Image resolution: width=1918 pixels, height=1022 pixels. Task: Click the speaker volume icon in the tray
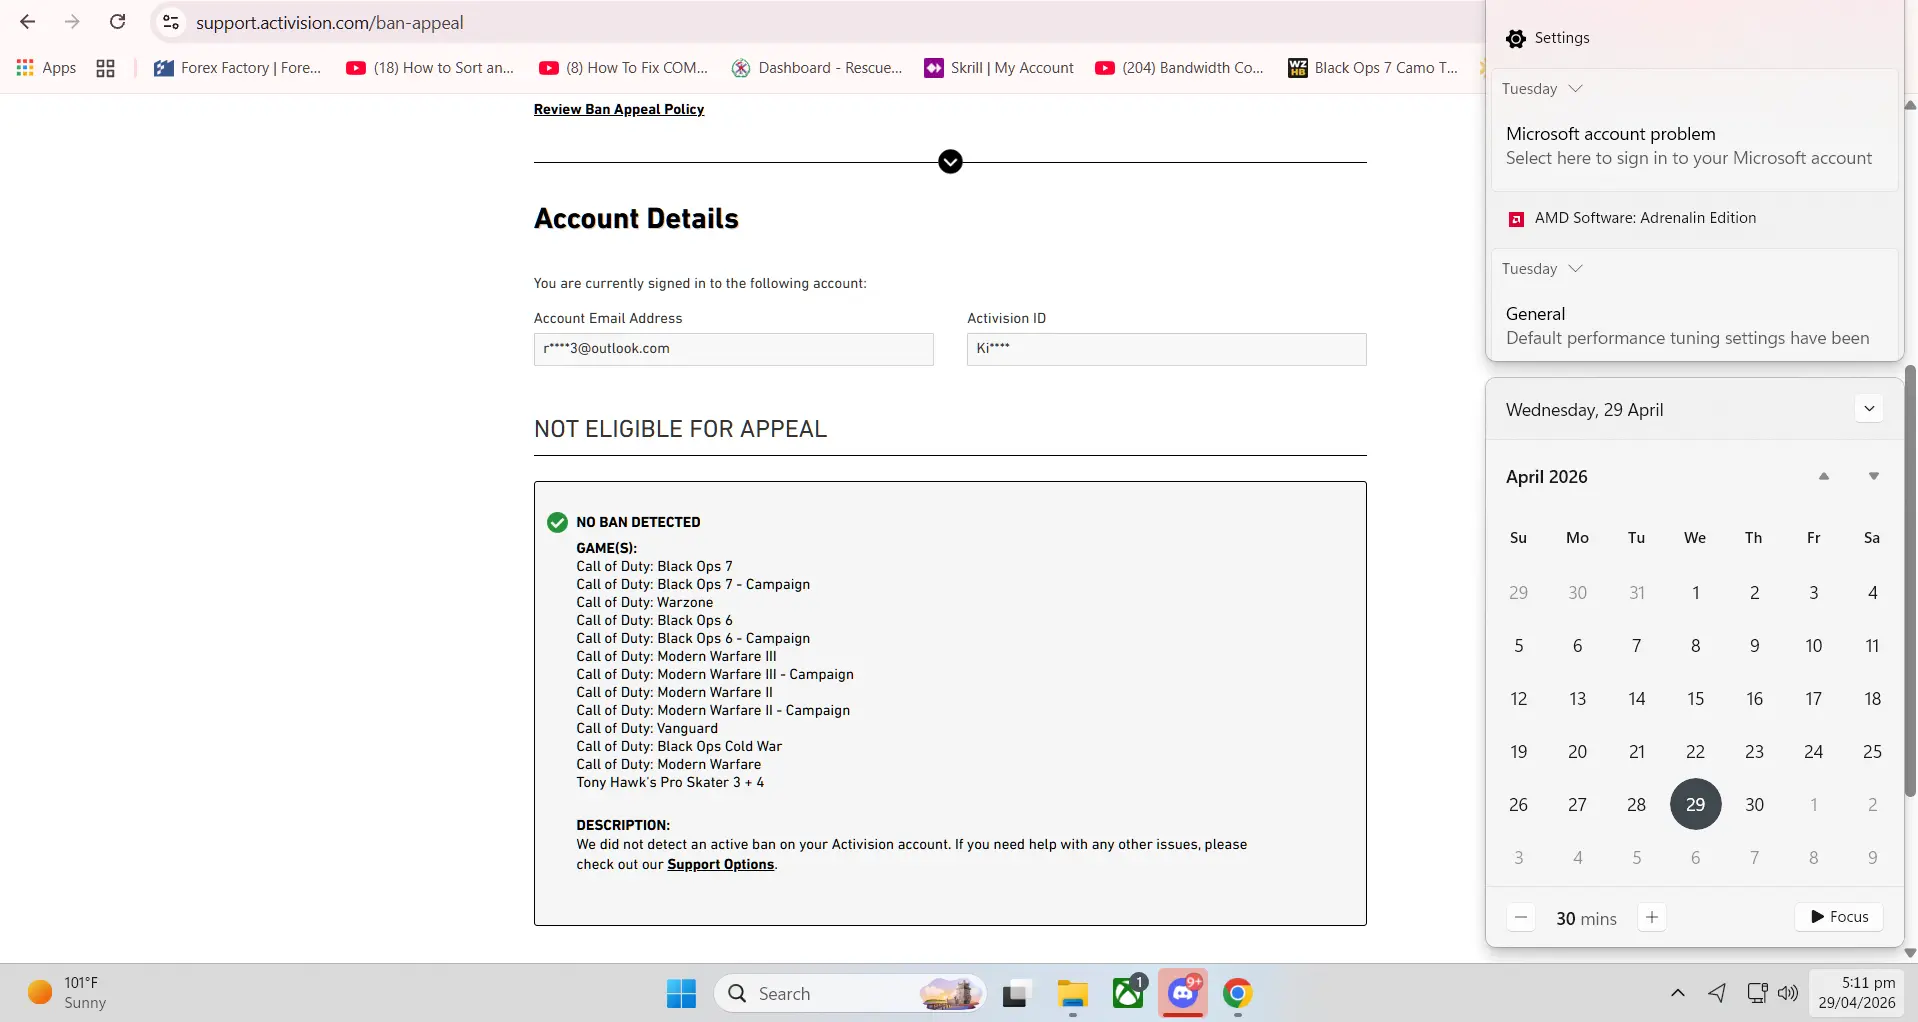[x=1788, y=993]
